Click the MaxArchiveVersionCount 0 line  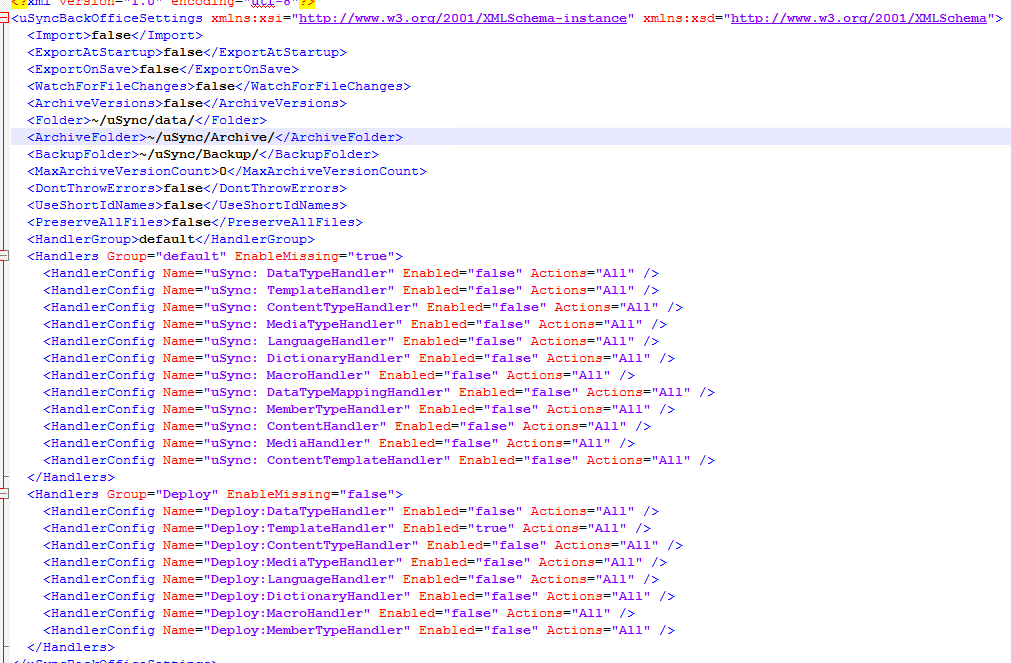tap(227, 171)
